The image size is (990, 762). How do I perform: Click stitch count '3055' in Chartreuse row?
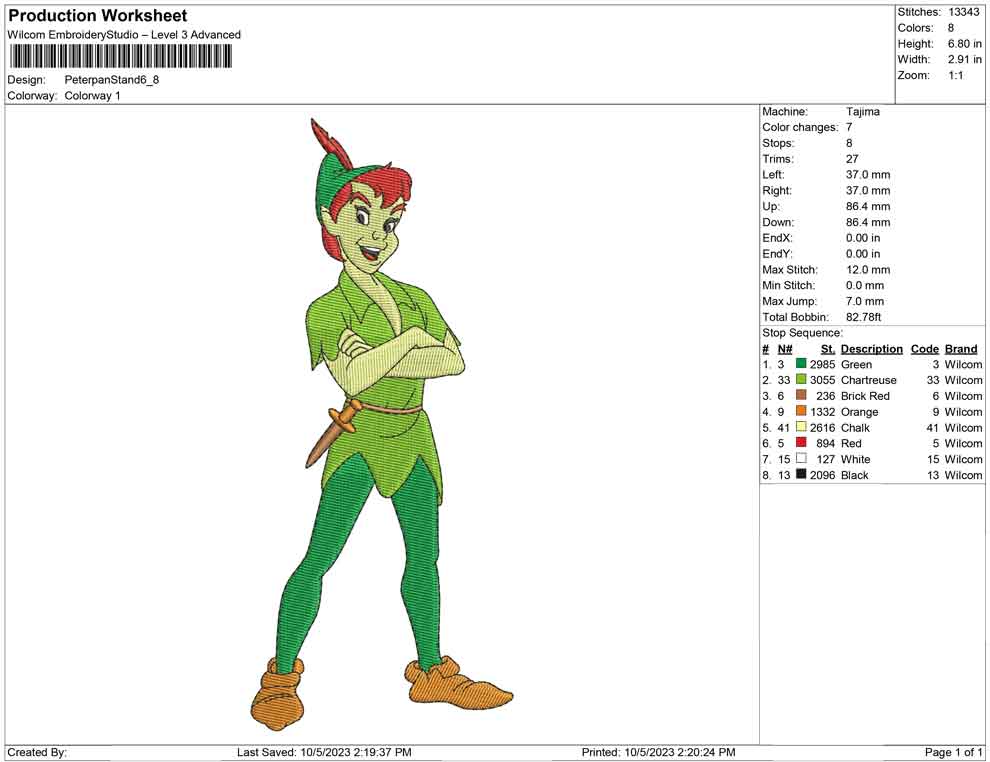(x=822, y=380)
